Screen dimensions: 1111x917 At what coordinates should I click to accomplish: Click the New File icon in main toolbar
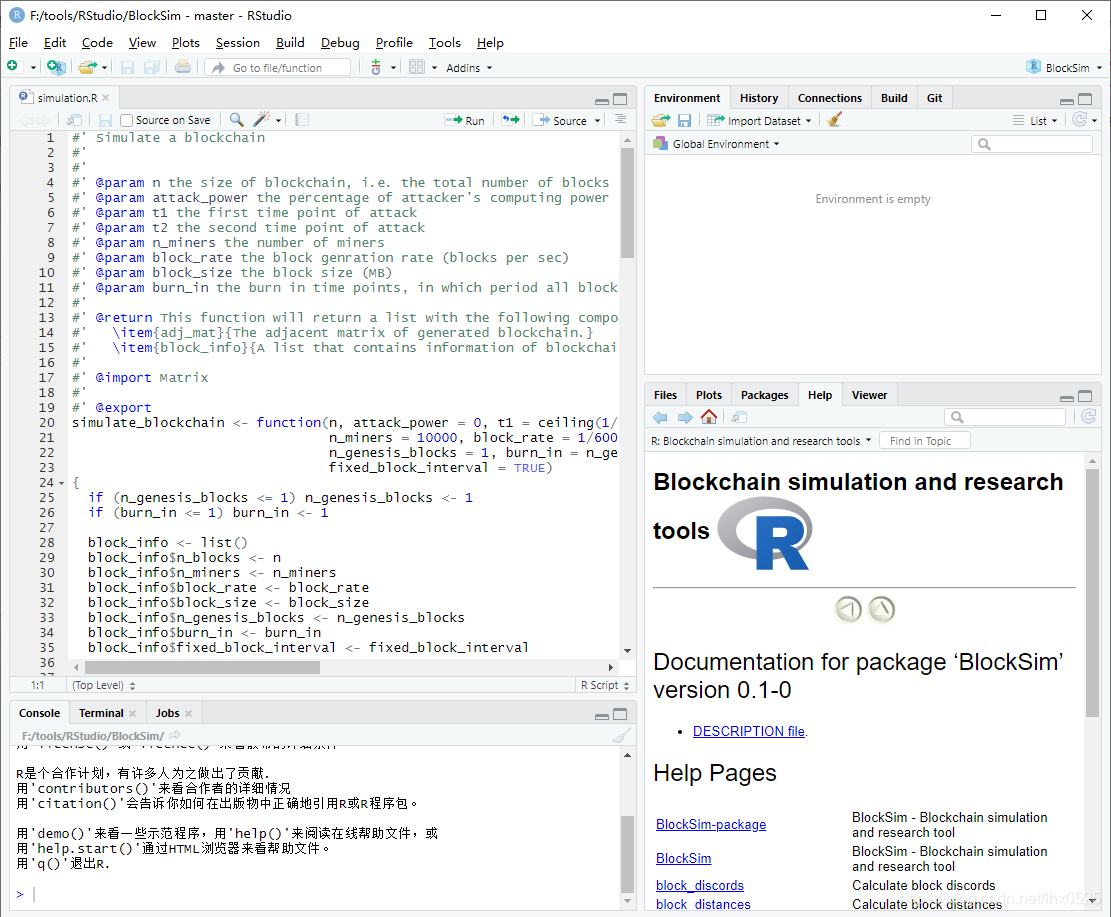tap(13, 67)
